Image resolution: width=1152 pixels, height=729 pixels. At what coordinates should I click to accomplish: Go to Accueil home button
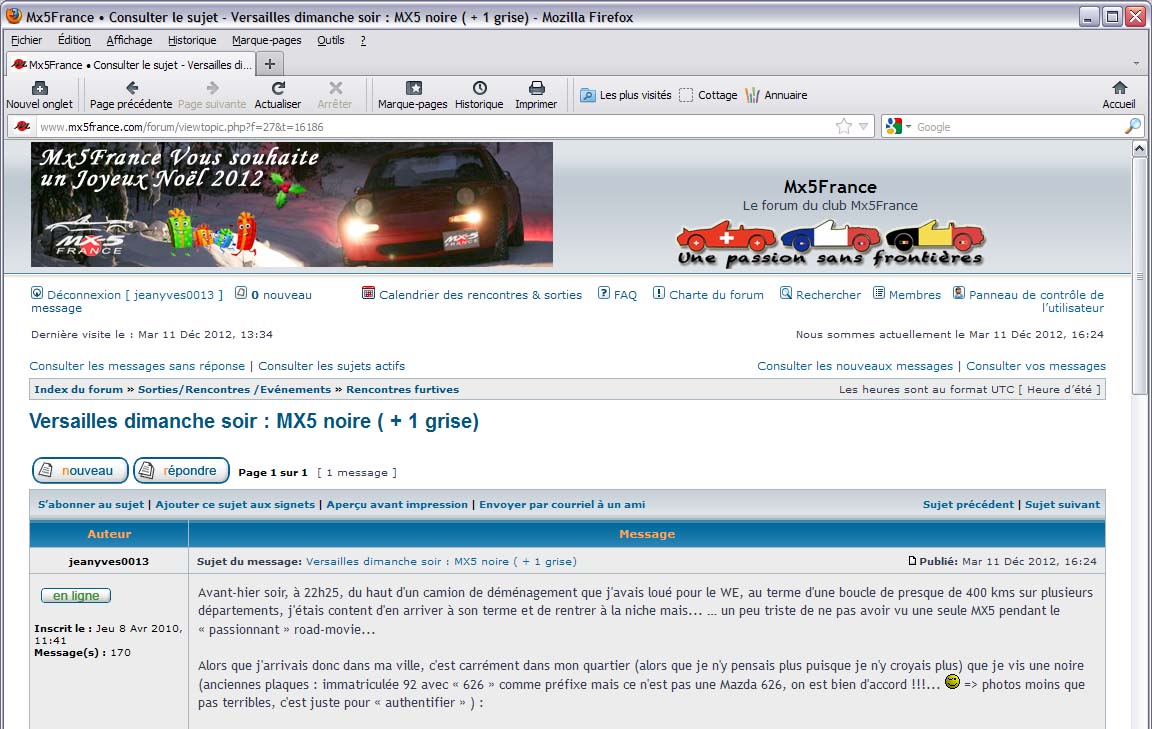(1119, 96)
